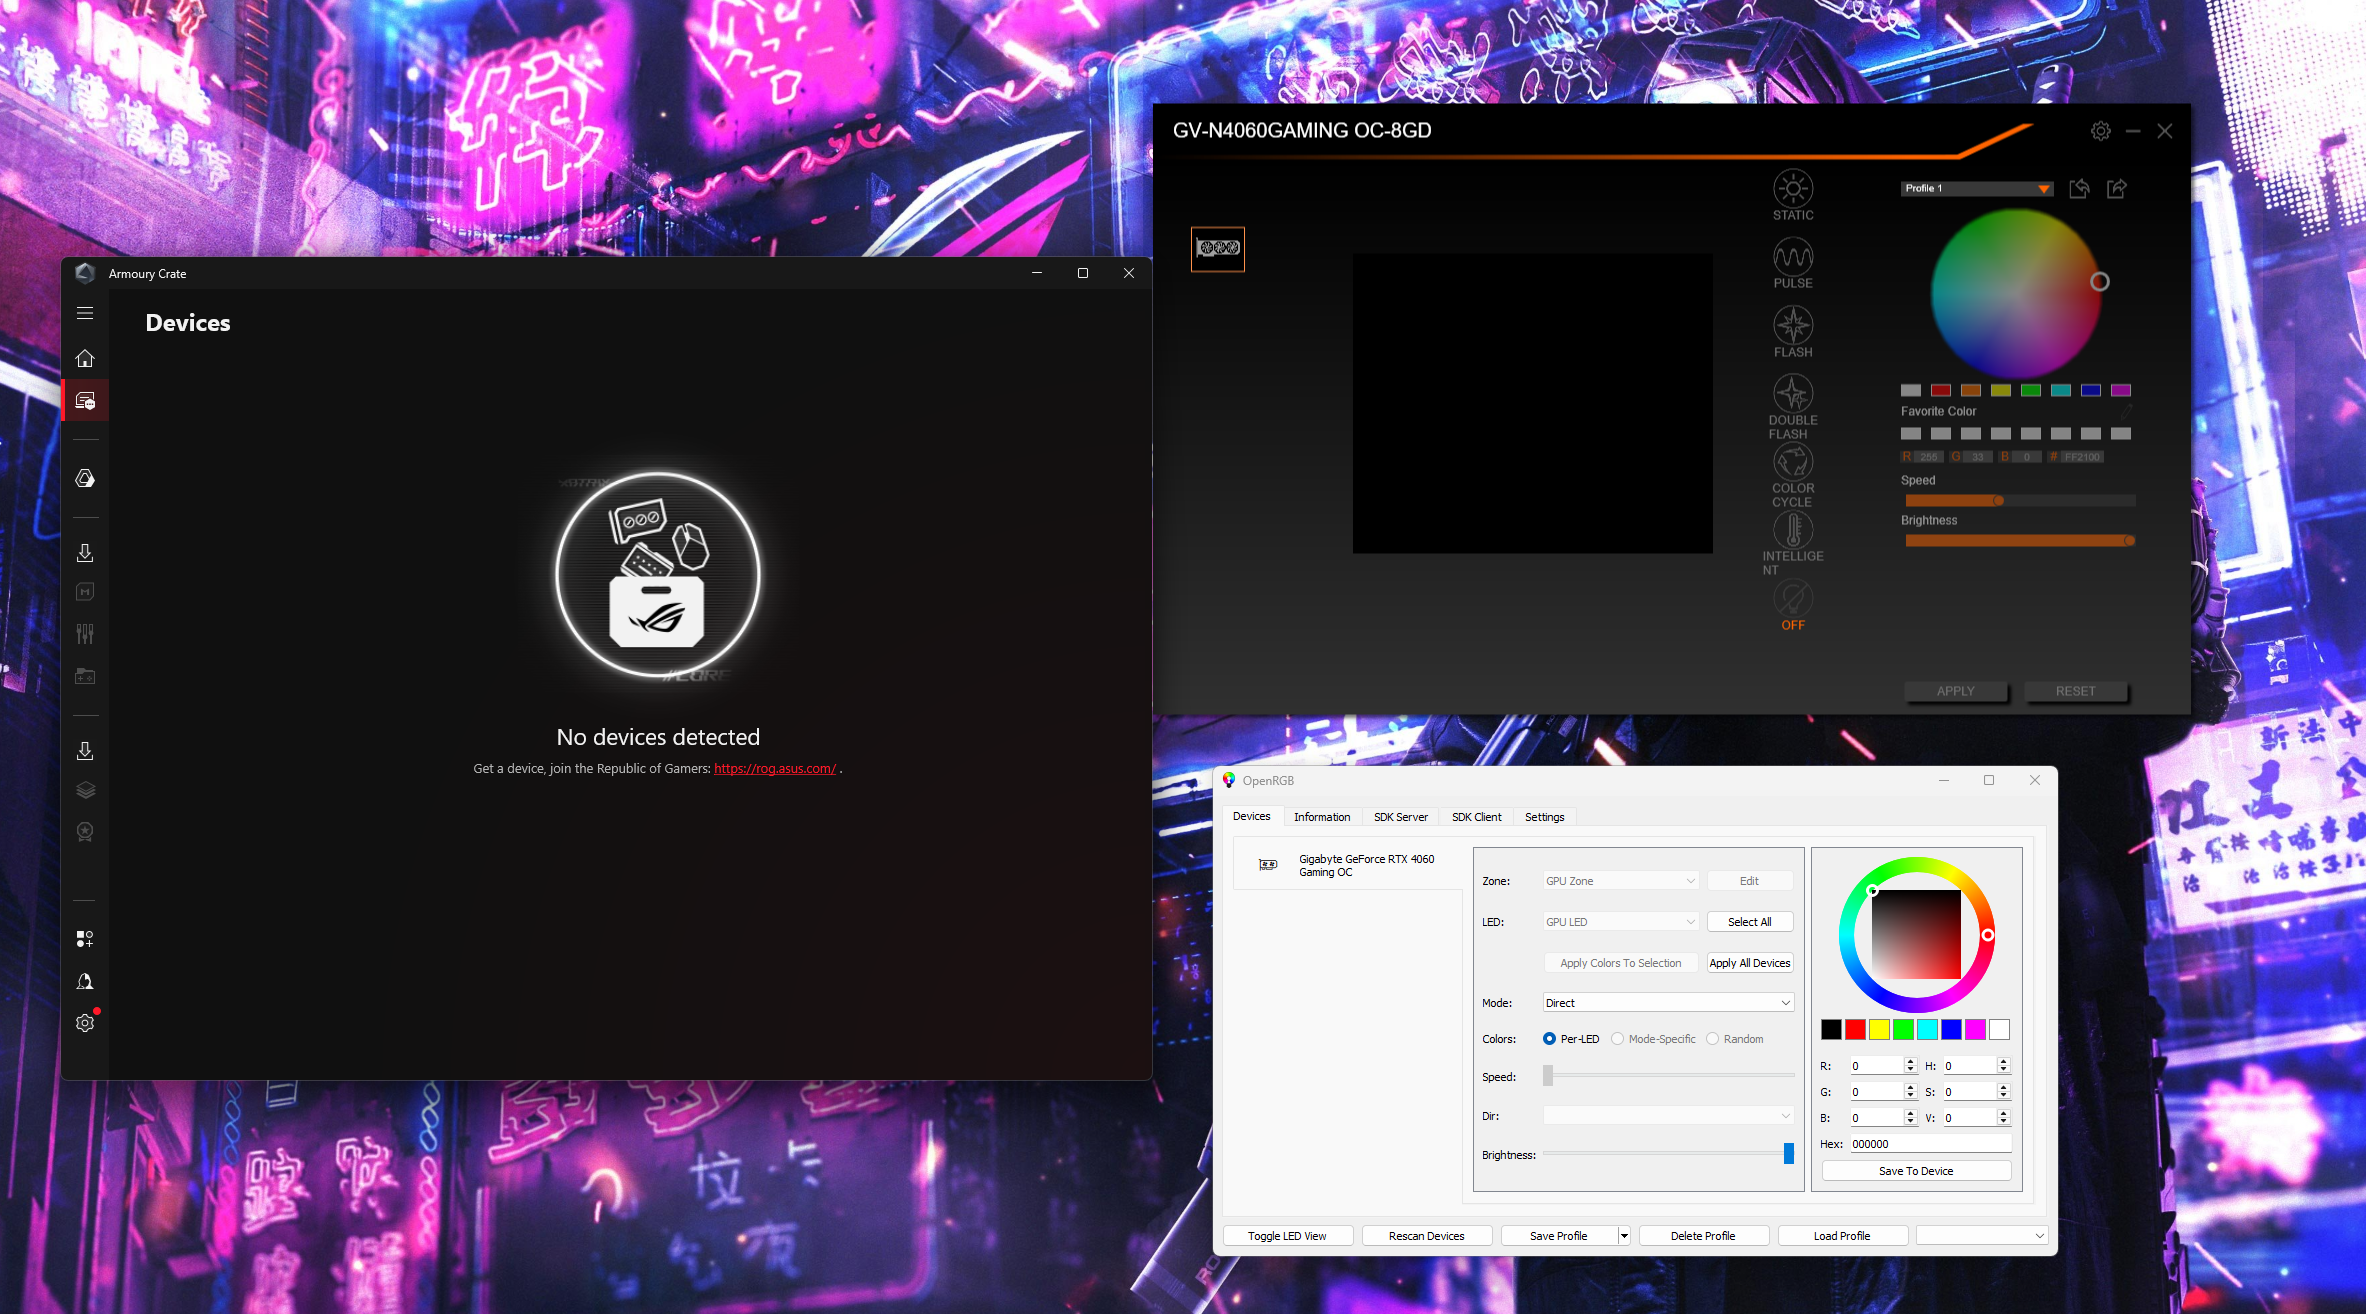This screenshot has width=2366, height=1314.
Task: Pick the red swatch in OpenRGB
Action: click(1855, 1029)
